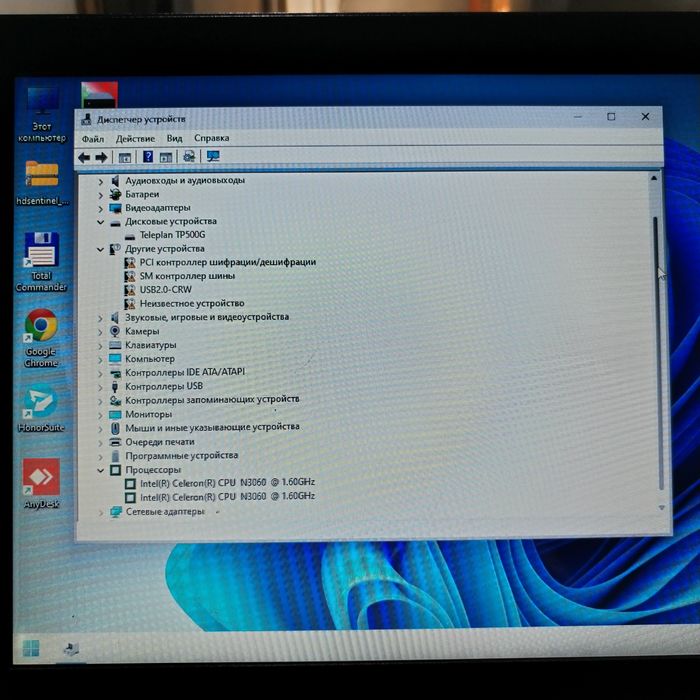This screenshot has width=700, height=700.
Task: Select PCI контроллер шифрации/дешифрации entry
Action: [228, 262]
